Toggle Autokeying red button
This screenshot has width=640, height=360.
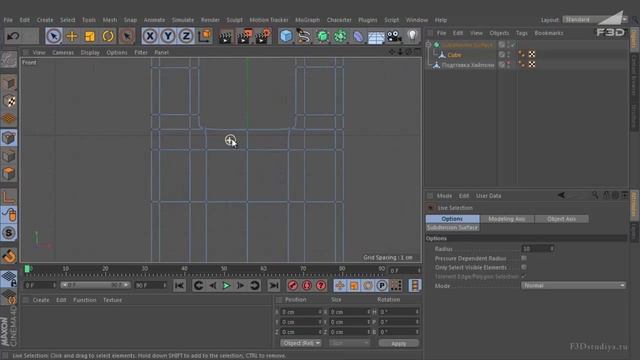[307, 286]
